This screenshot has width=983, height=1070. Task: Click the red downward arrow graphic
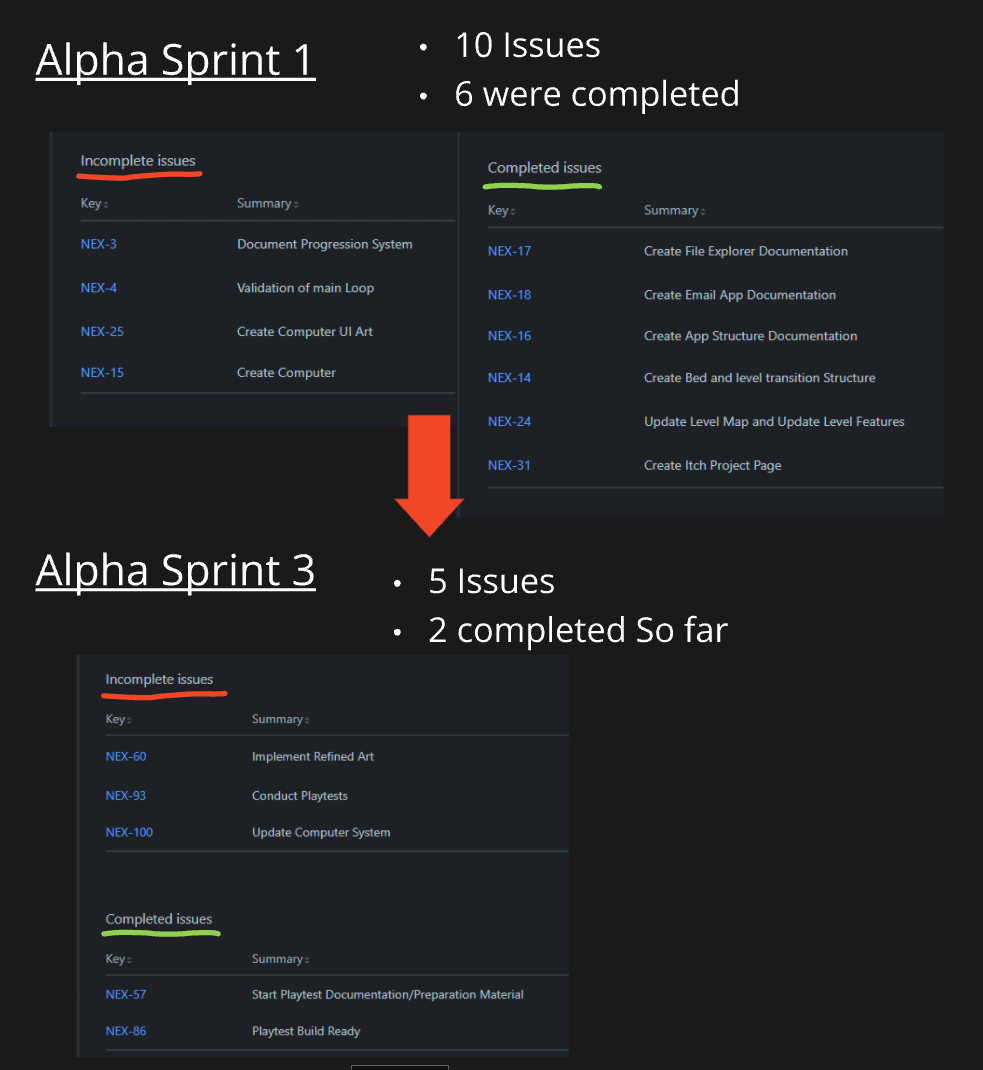429,476
